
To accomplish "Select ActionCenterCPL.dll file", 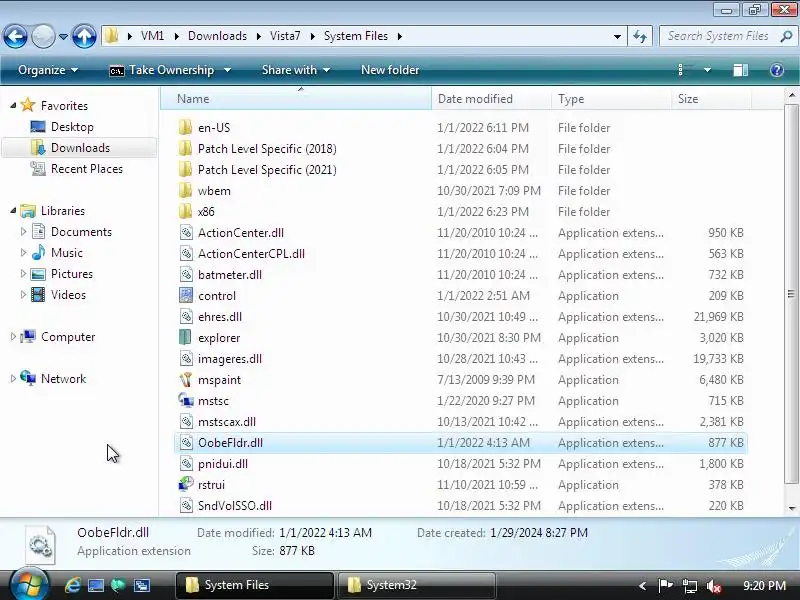I will [251, 254].
